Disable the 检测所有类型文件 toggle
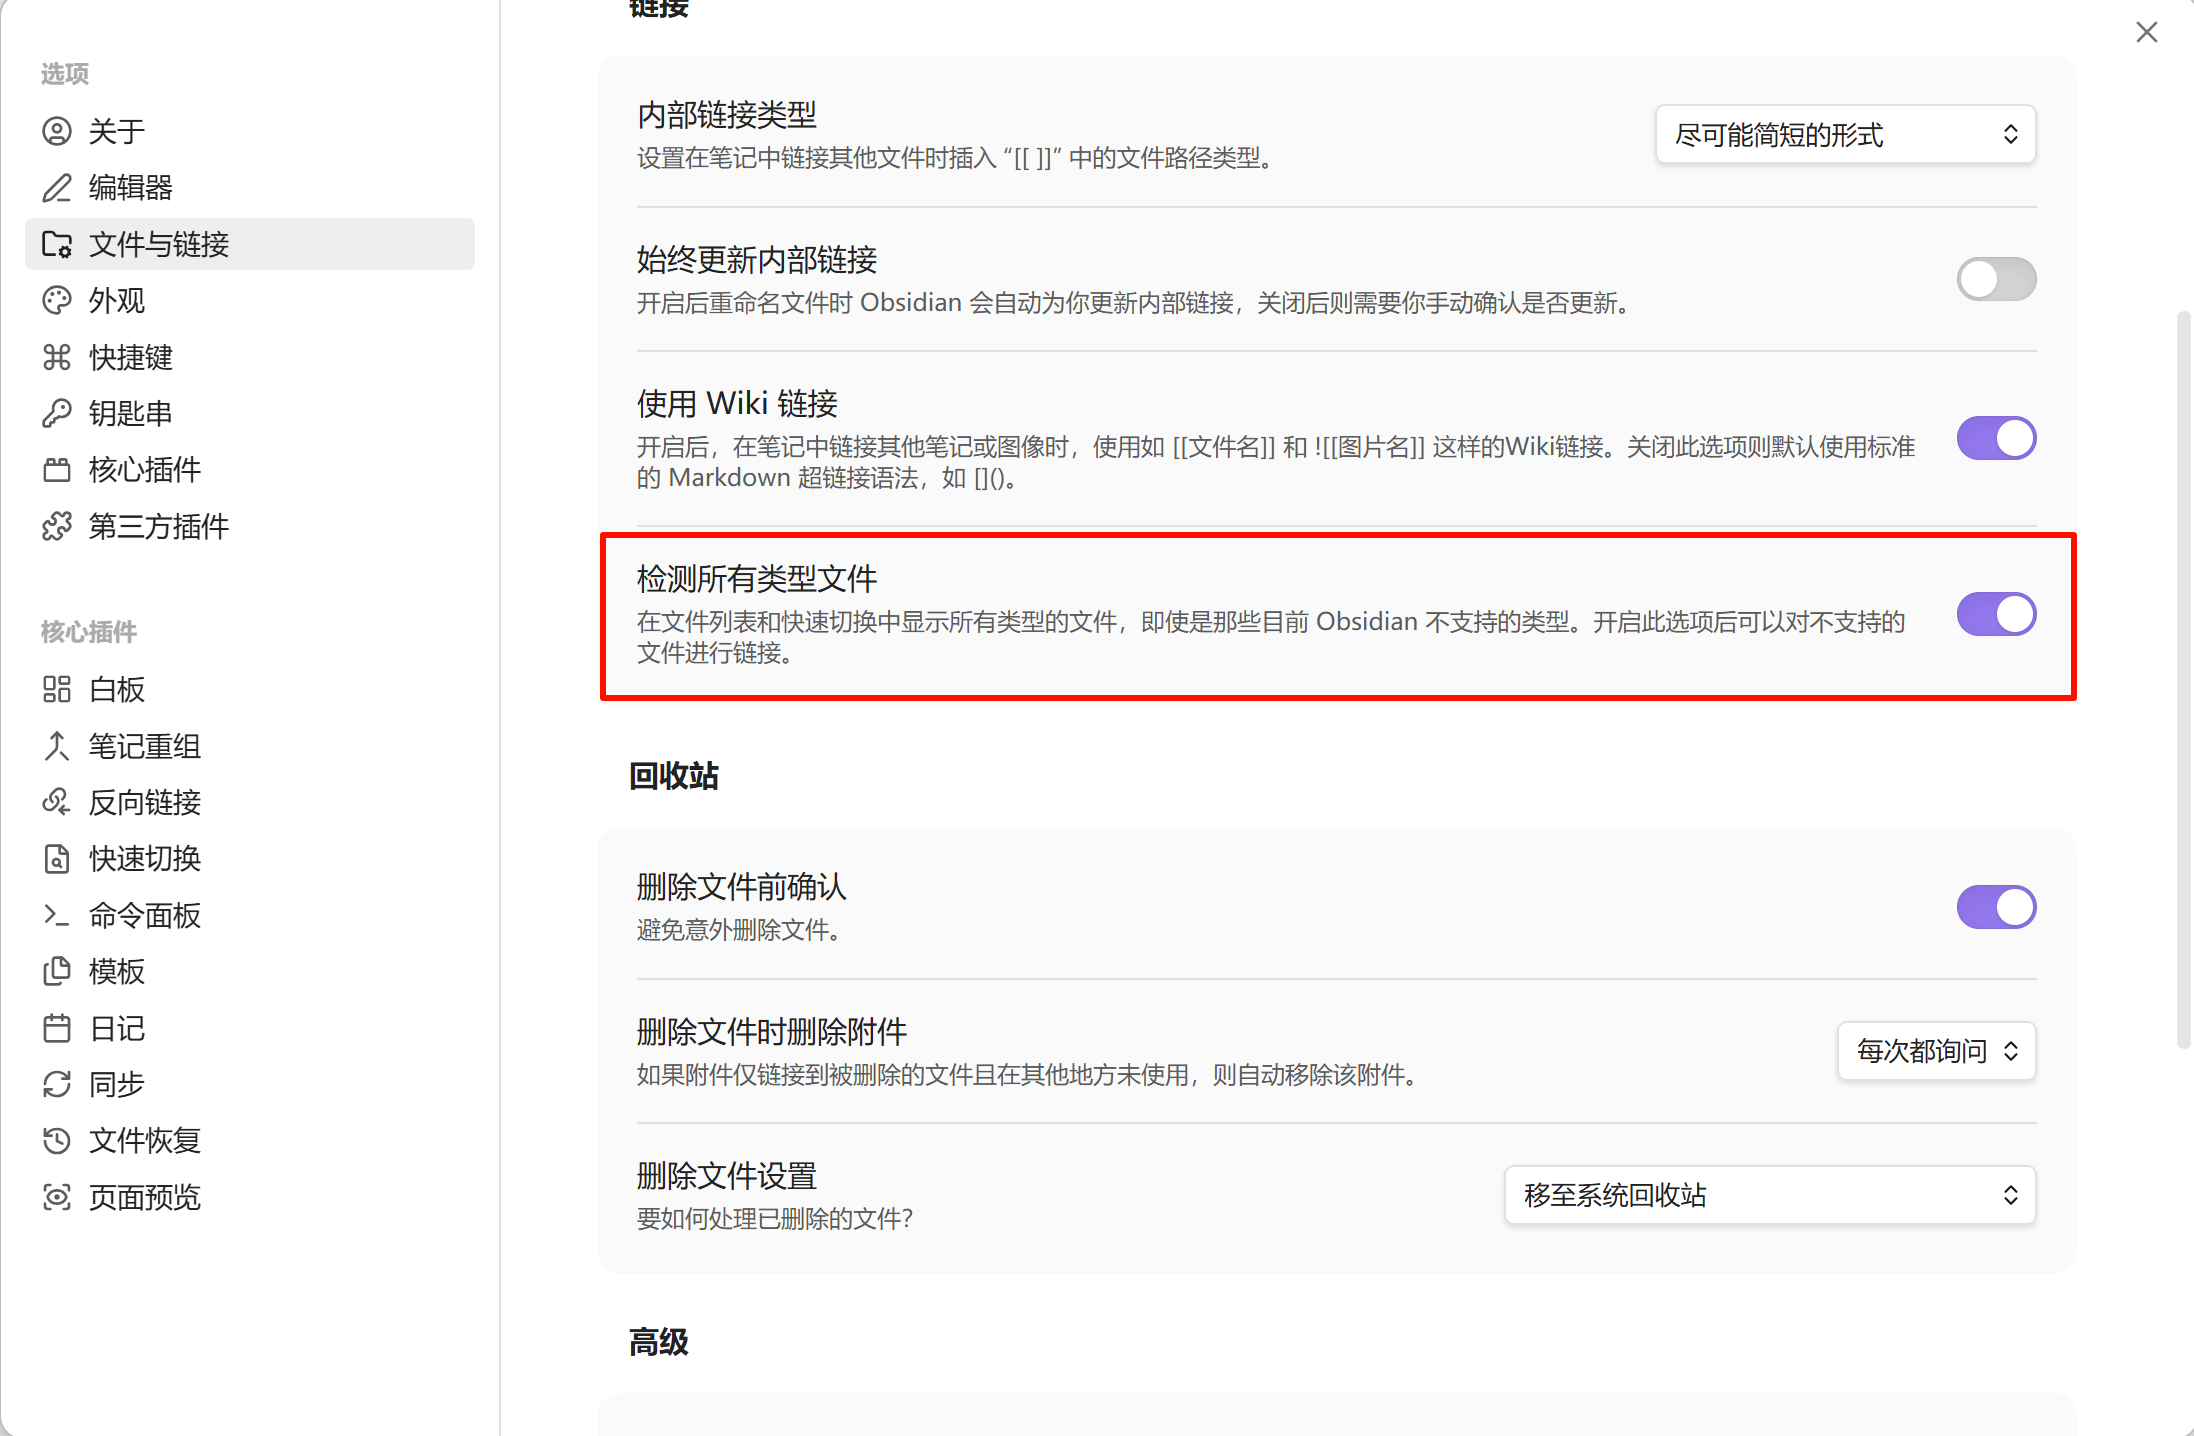Viewport: 2194px width, 1436px height. 1995,614
